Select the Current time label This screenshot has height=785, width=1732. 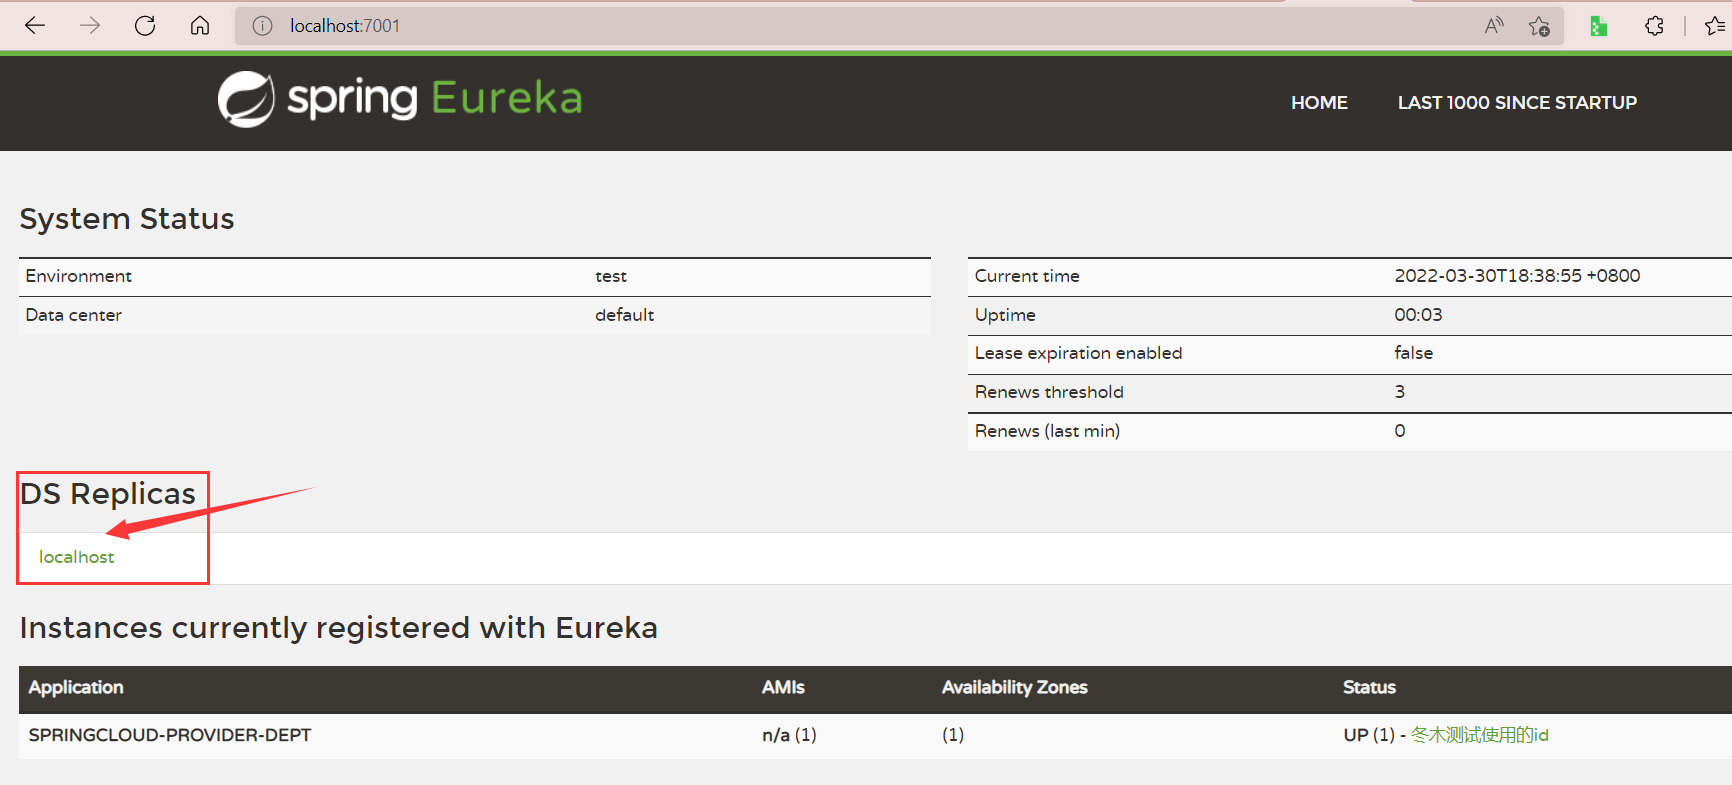pyautogui.click(x=1027, y=276)
